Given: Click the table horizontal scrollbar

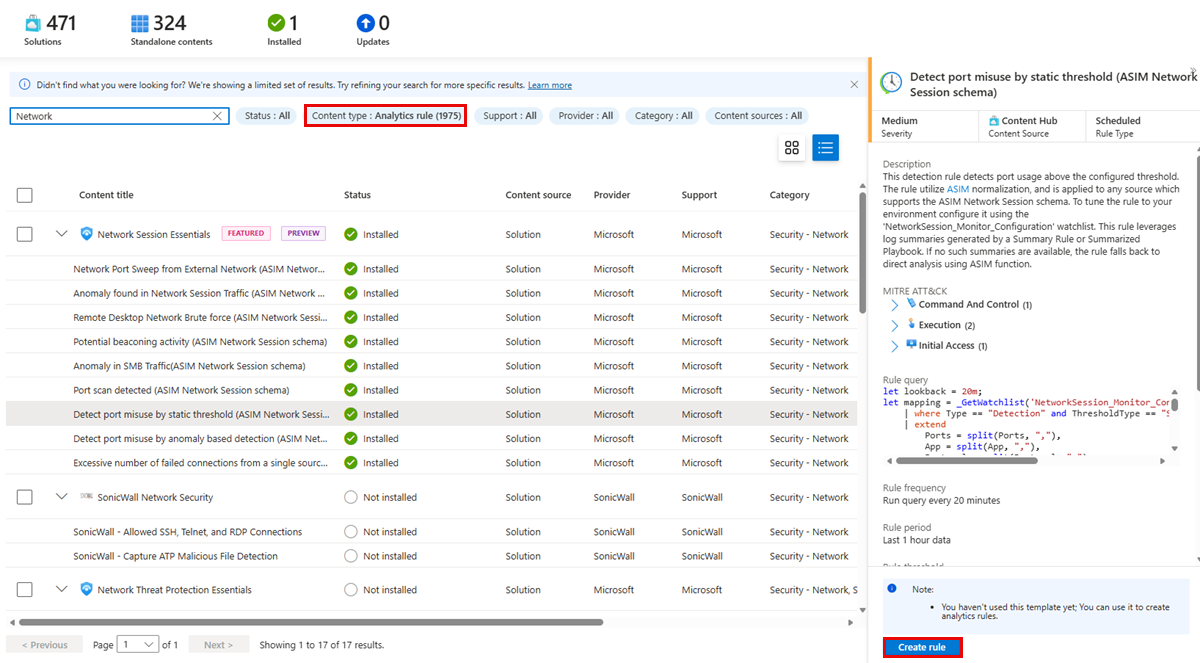Looking at the screenshot, I should pyautogui.click(x=310, y=622).
